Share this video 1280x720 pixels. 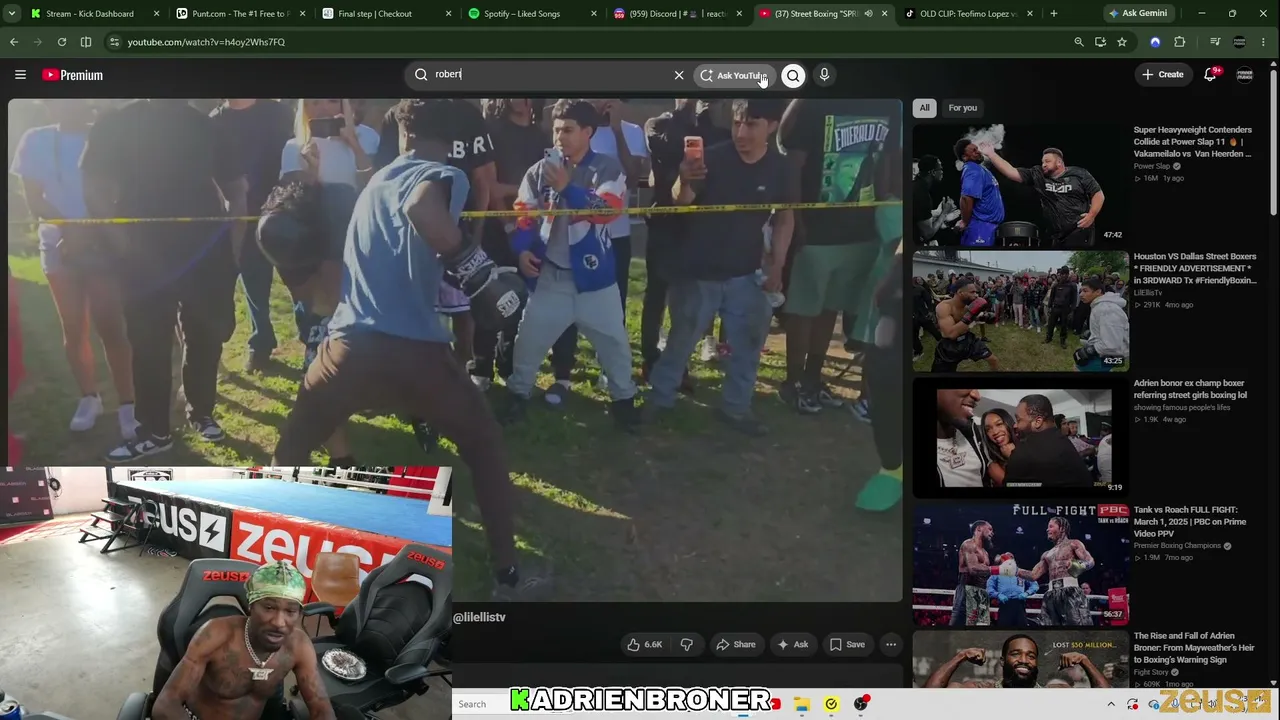click(x=735, y=645)
